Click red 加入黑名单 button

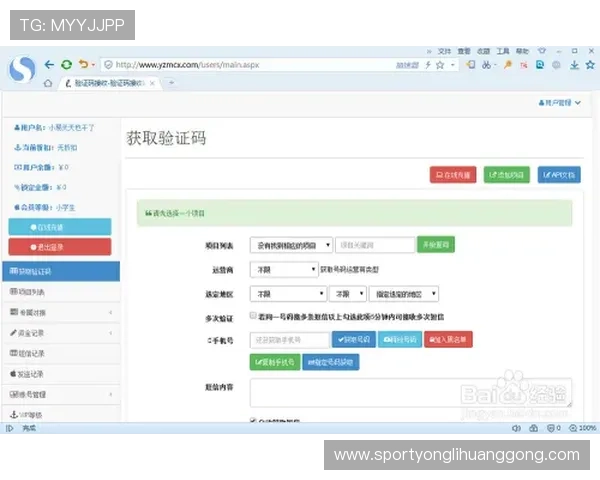(448, 340)
